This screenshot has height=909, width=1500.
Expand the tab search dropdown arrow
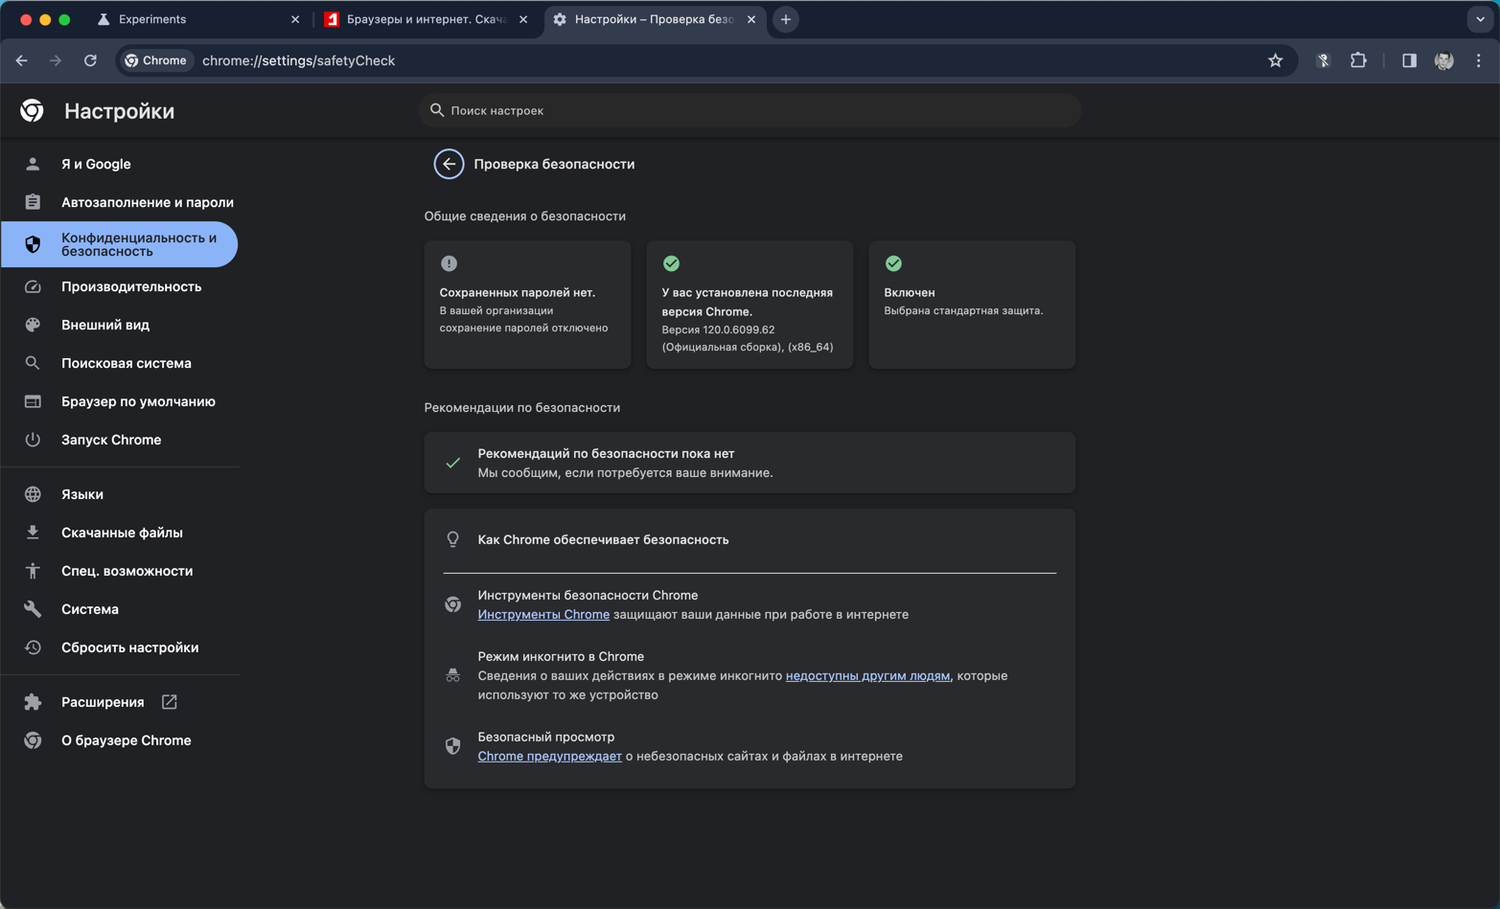tap(1480, 19)
